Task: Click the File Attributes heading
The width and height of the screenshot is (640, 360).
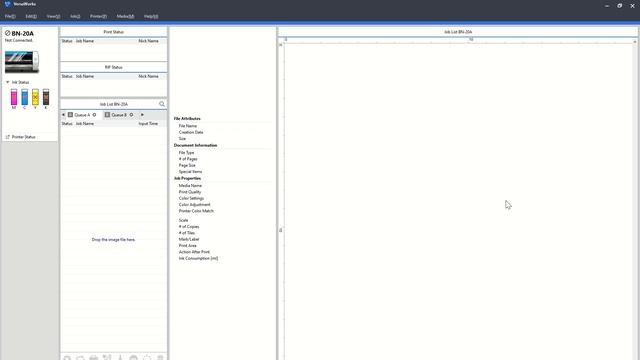Action: point(187,118)
